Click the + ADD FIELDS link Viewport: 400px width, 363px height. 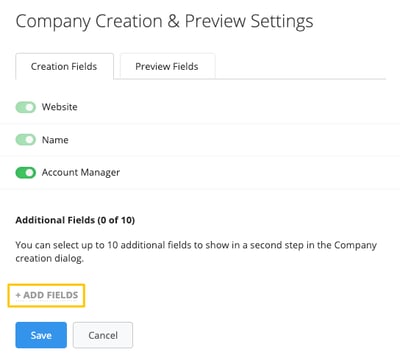pyautogui.click(x=47, y=295)
